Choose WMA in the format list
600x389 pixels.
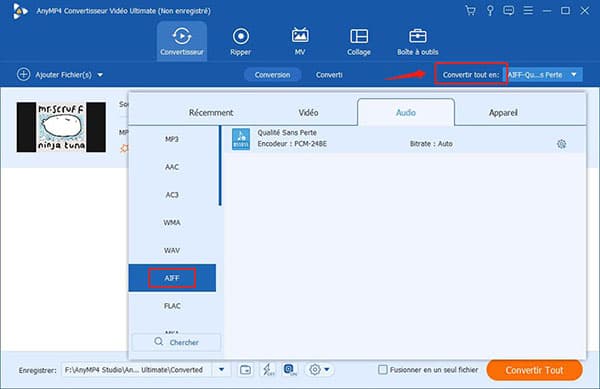172,223
